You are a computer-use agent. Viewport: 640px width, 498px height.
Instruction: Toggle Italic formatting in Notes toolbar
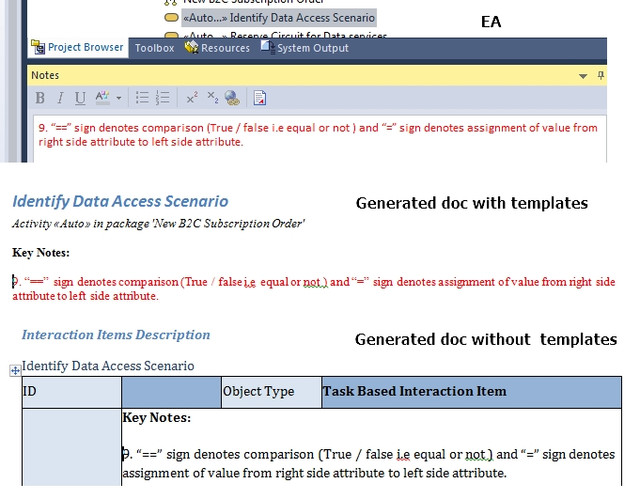tap(60, 98)
